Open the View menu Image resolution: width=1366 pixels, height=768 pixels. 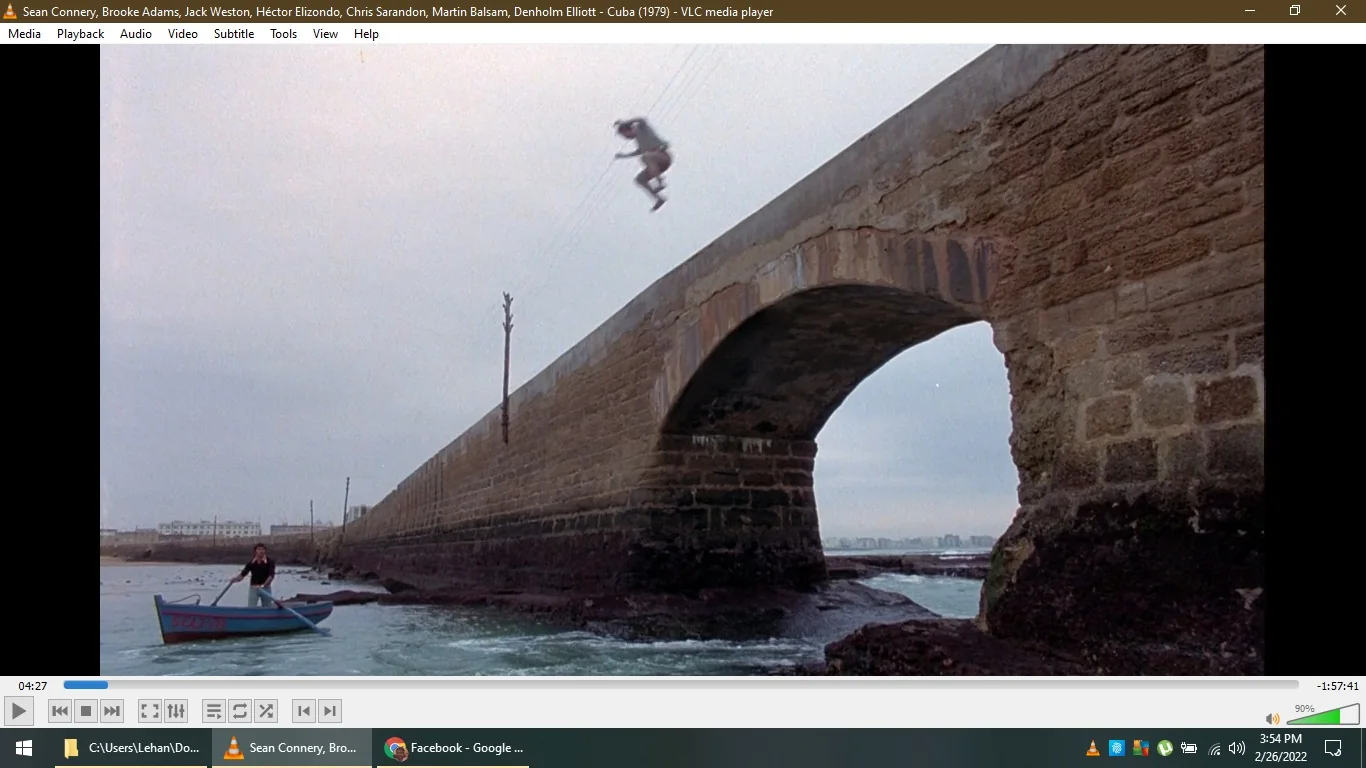(x=326, y=34)
